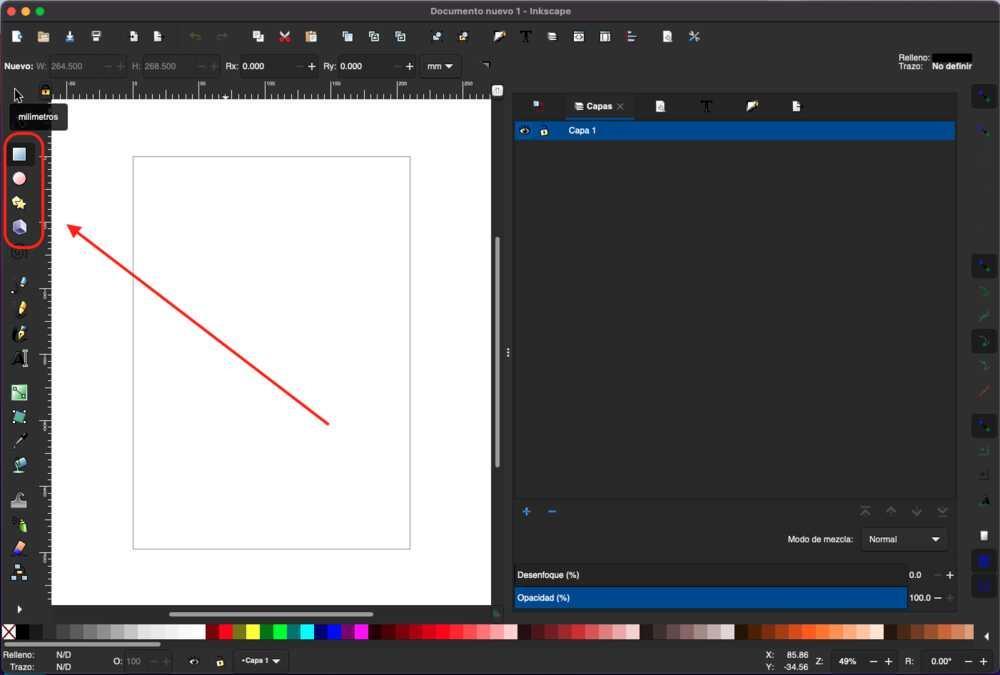
Task: Select the Paint Bucket tool
Action: (20, 465)
